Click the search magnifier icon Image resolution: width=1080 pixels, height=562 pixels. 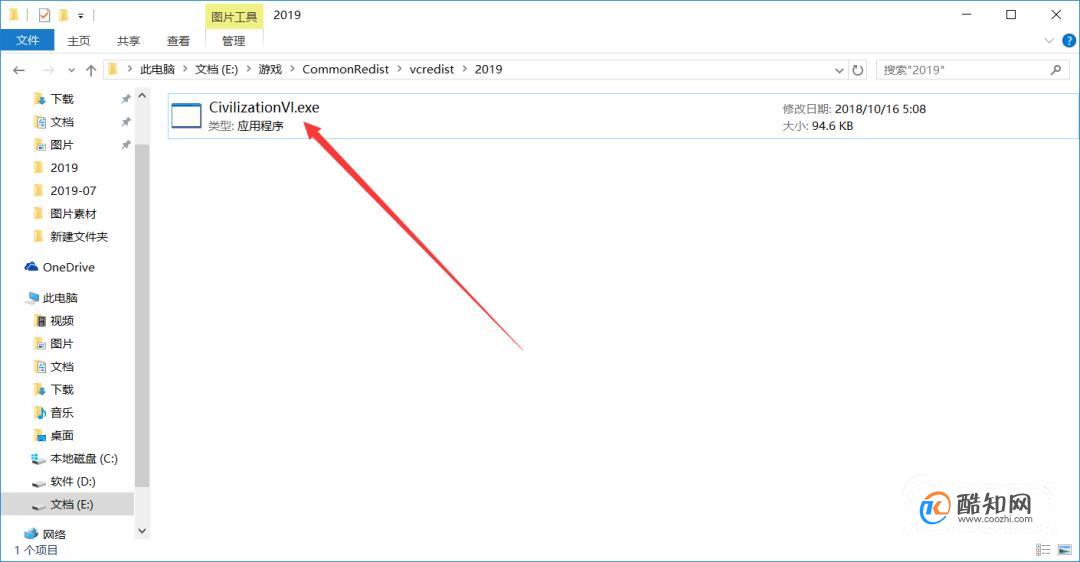pos(1056,70)
